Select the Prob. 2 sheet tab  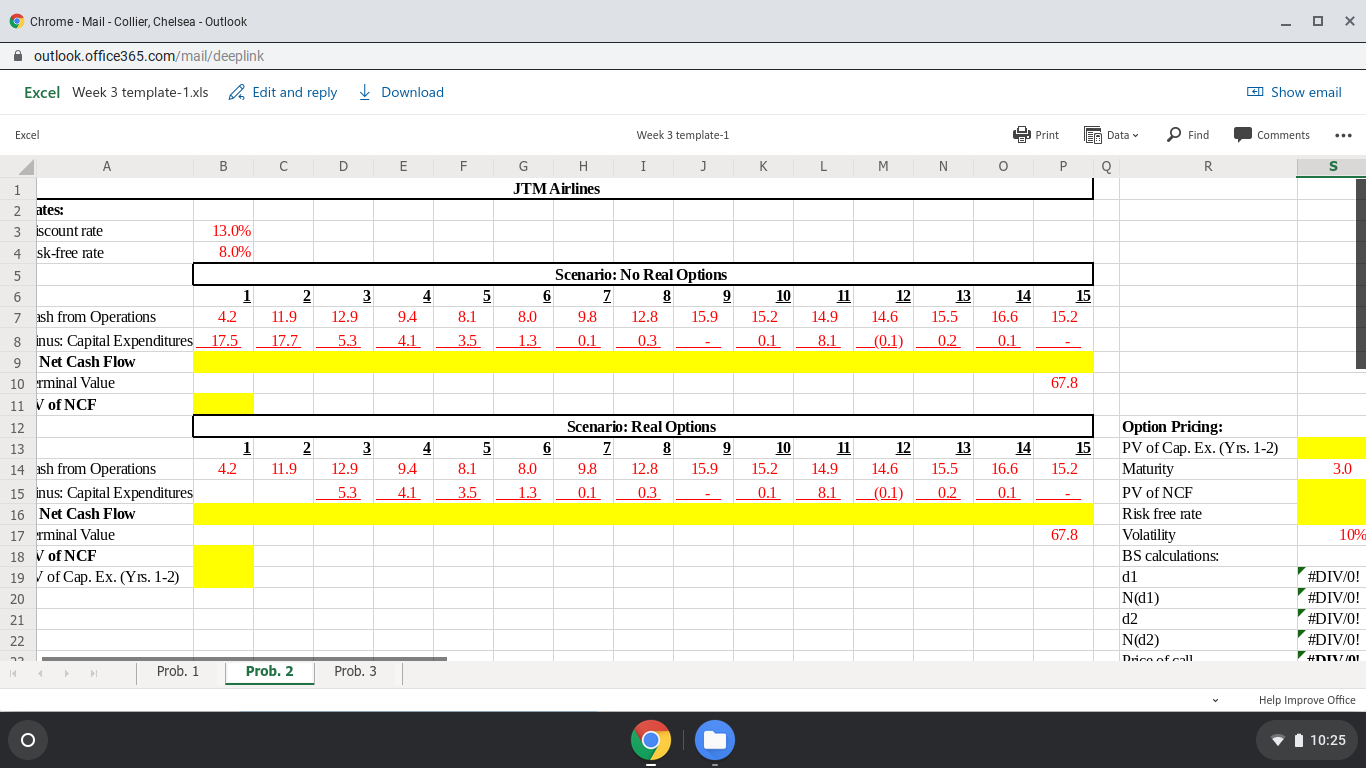269,671
